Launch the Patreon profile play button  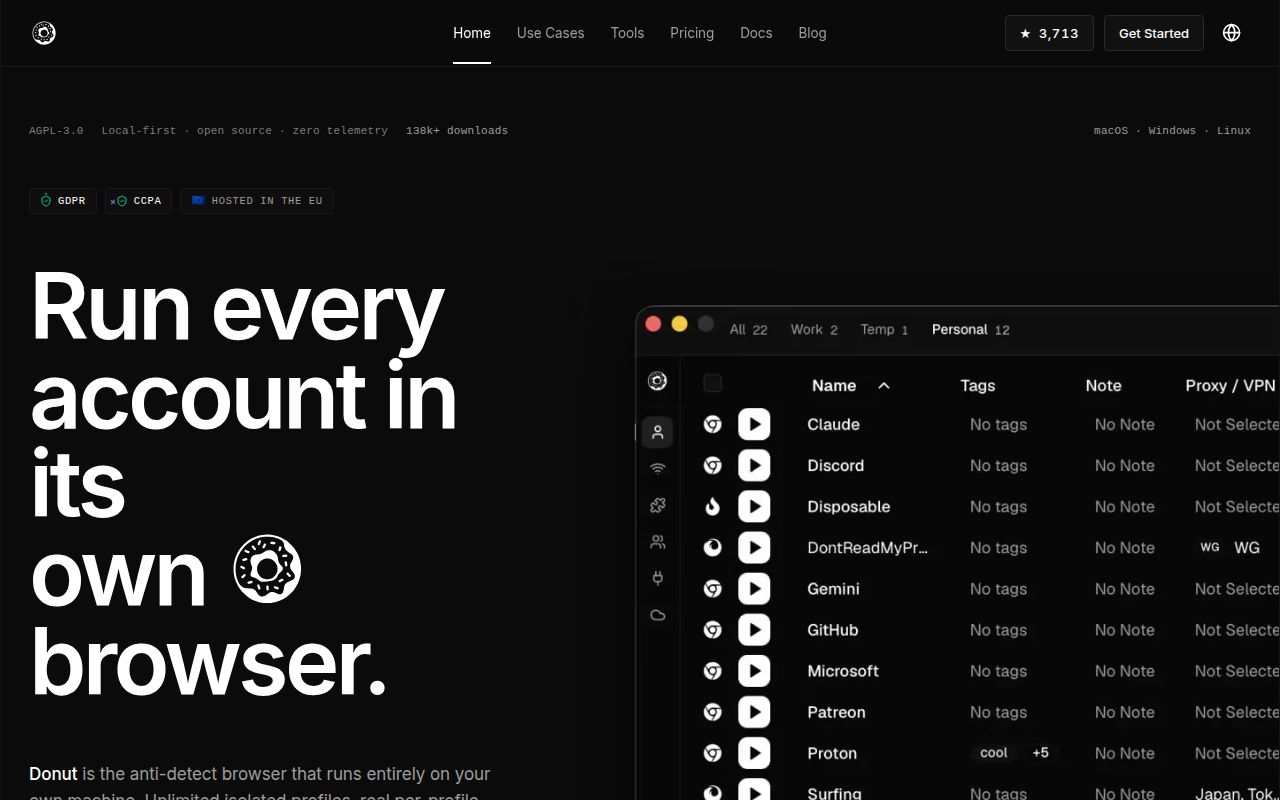754,712
